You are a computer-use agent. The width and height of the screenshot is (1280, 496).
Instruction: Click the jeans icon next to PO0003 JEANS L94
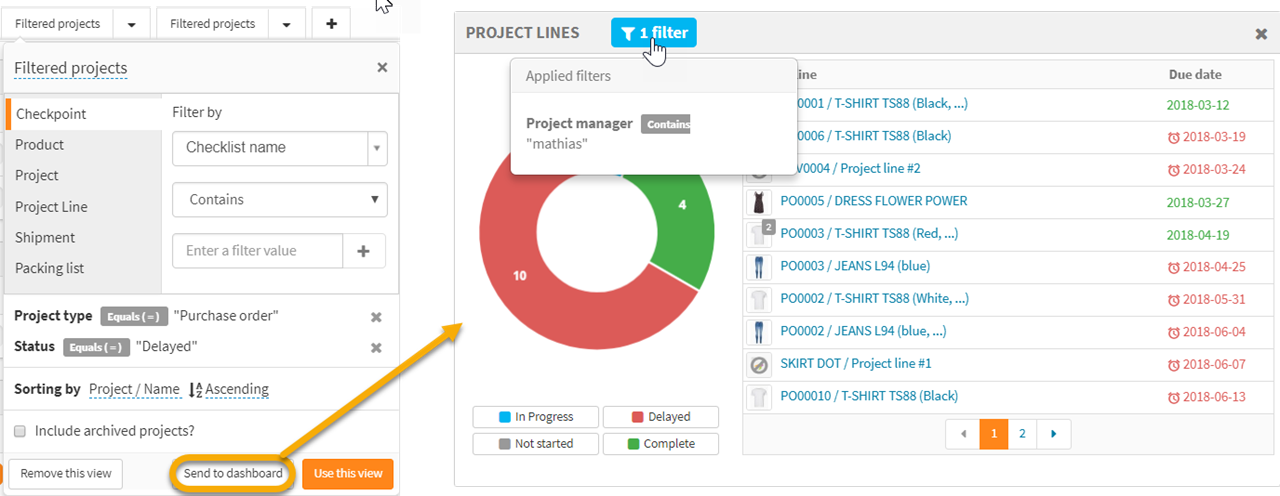click(760, 267)
